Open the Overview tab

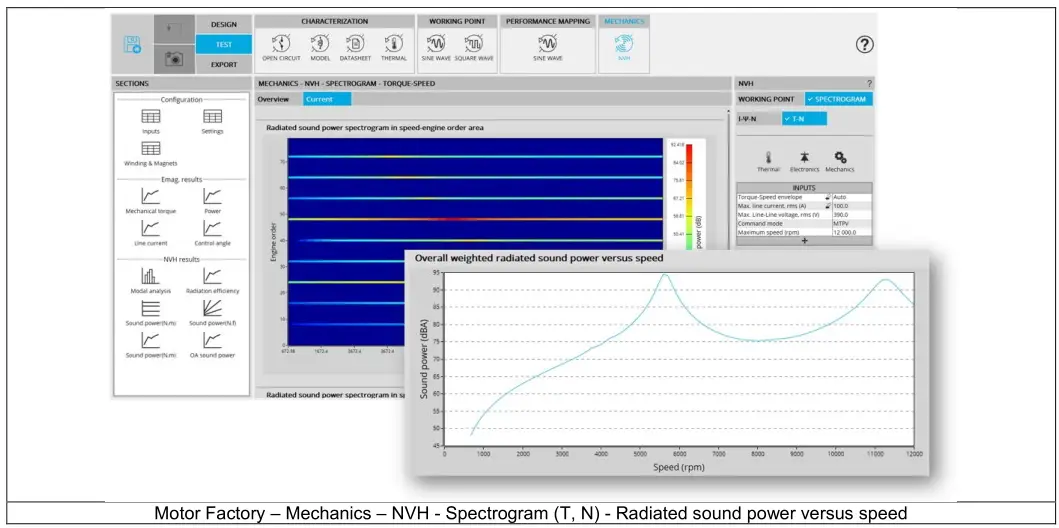[272, 99]
